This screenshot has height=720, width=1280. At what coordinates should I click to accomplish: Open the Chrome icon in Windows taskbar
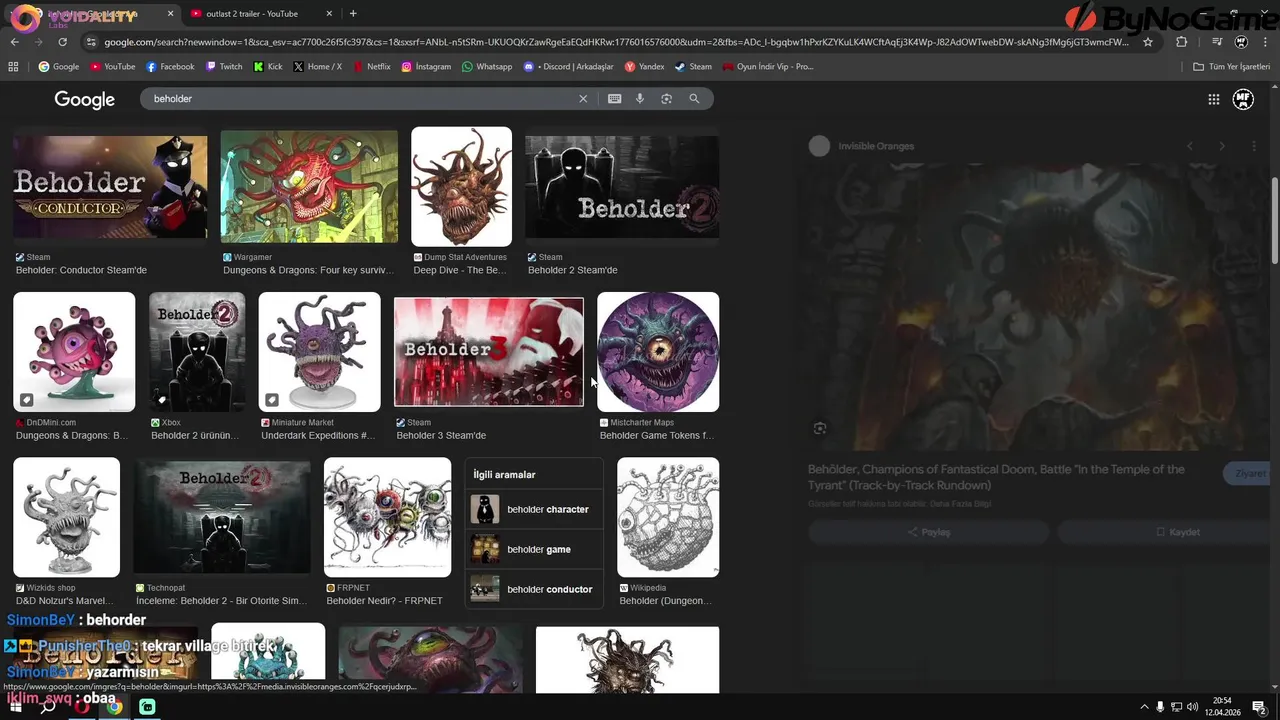(114, 706)
